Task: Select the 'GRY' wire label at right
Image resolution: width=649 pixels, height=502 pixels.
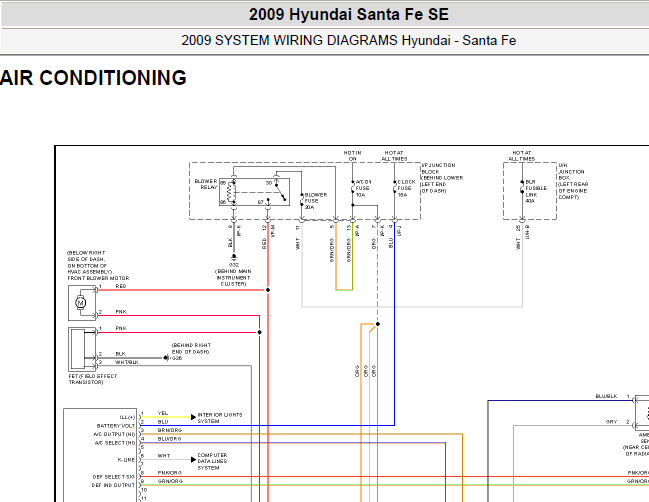Action: coord(612,422)
